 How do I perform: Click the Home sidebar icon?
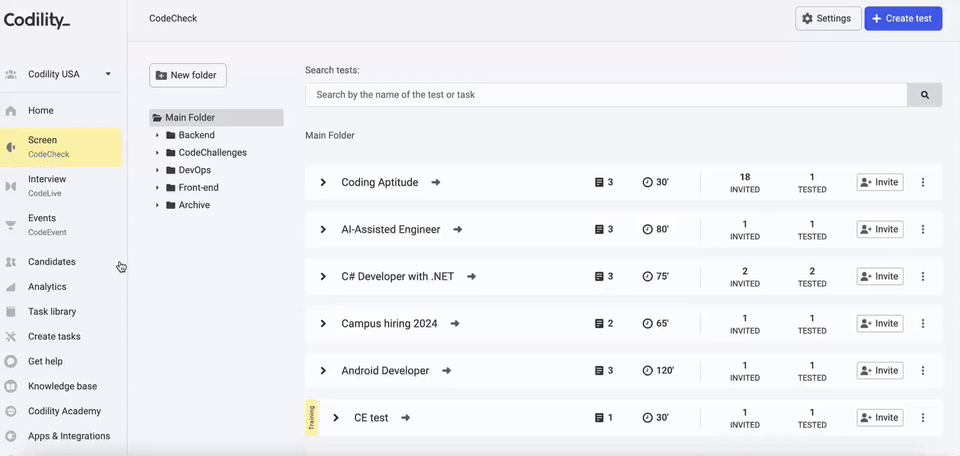[10, 111]
